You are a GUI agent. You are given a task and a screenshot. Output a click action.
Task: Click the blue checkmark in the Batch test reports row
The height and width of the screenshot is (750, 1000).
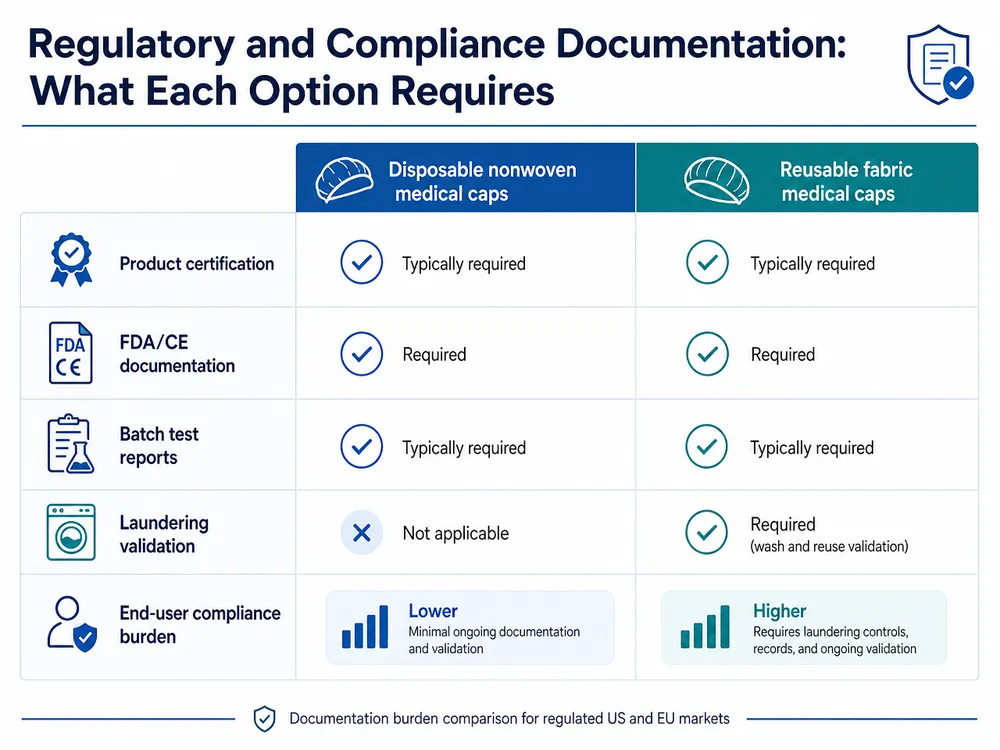pyautogui.click(x=362, y=446)
